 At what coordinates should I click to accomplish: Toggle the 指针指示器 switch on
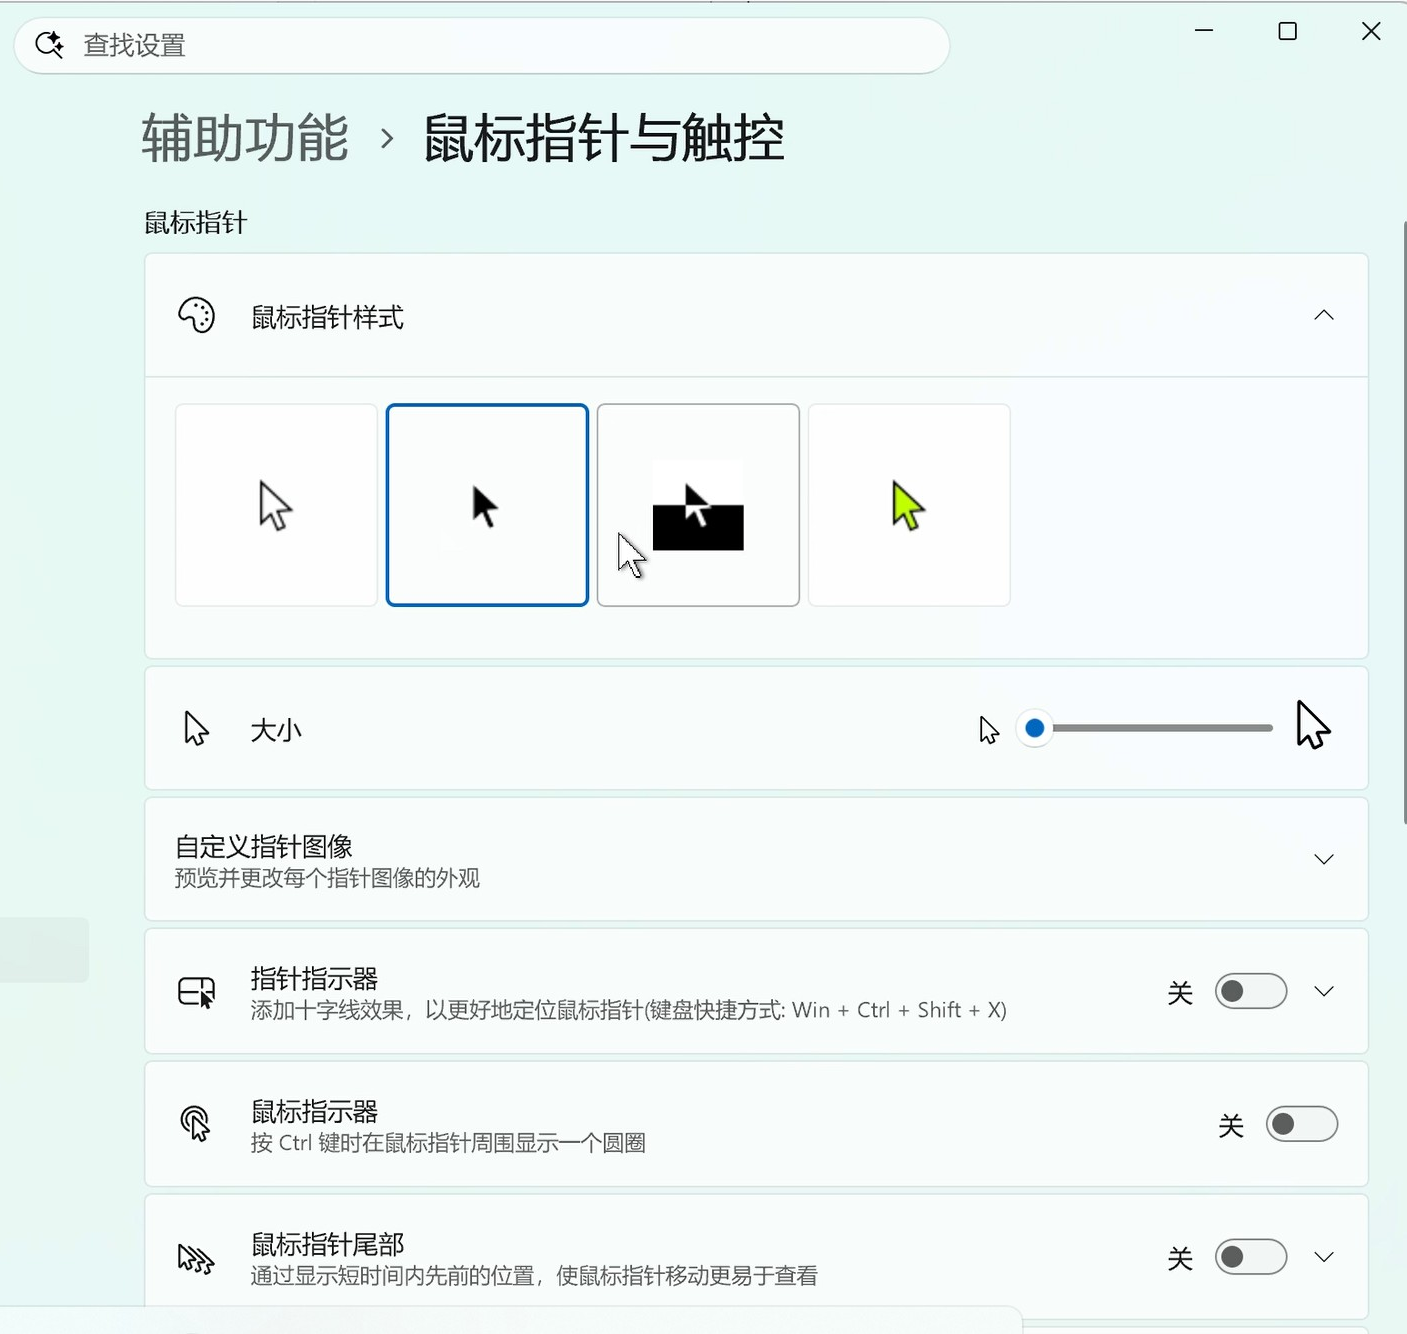click(1251, 991)
